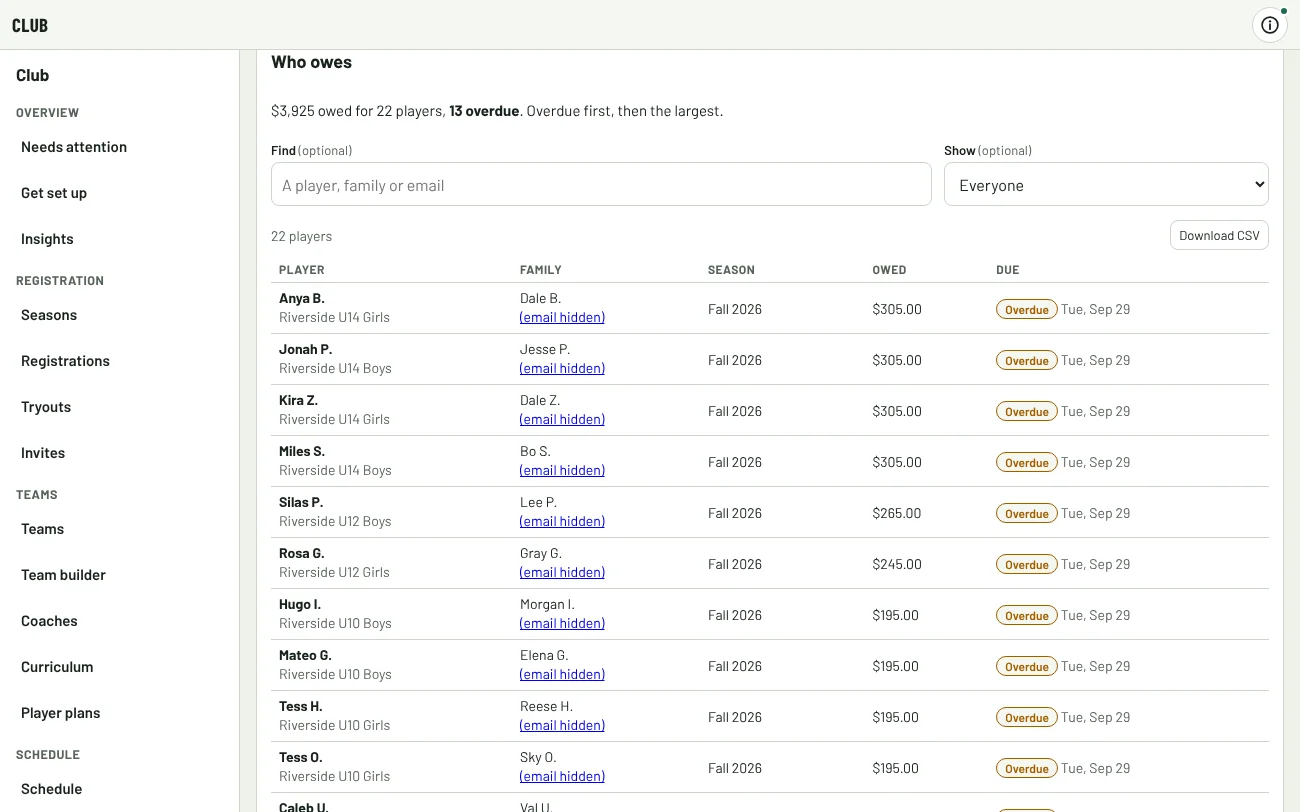Open the Show filter dropdown
Image resolution: width=1300 pixels, height=812 pixels.
pos(1106,185)
